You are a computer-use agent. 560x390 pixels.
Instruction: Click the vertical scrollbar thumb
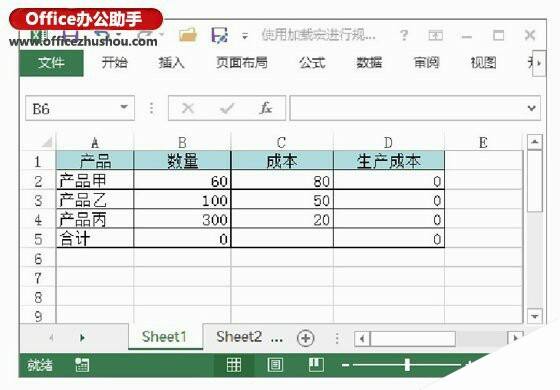(535, 181)
